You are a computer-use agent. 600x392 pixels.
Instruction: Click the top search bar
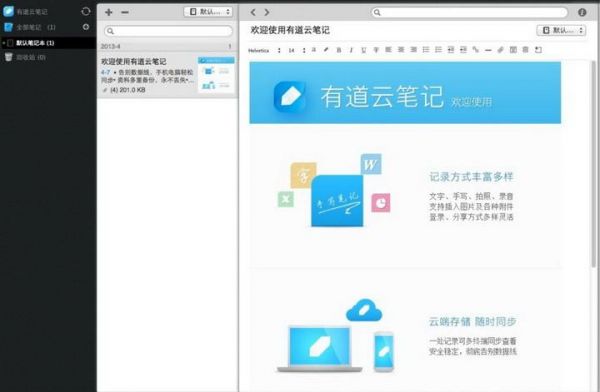(x=469, y=12)
